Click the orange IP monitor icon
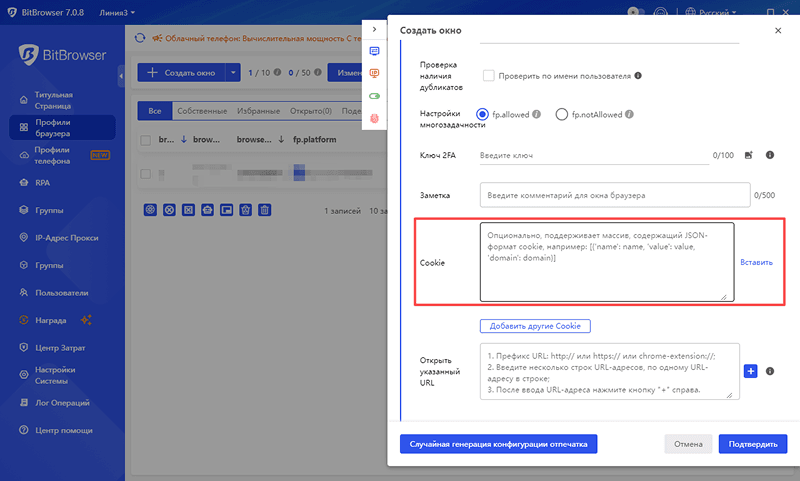 (x=375, y=73)
